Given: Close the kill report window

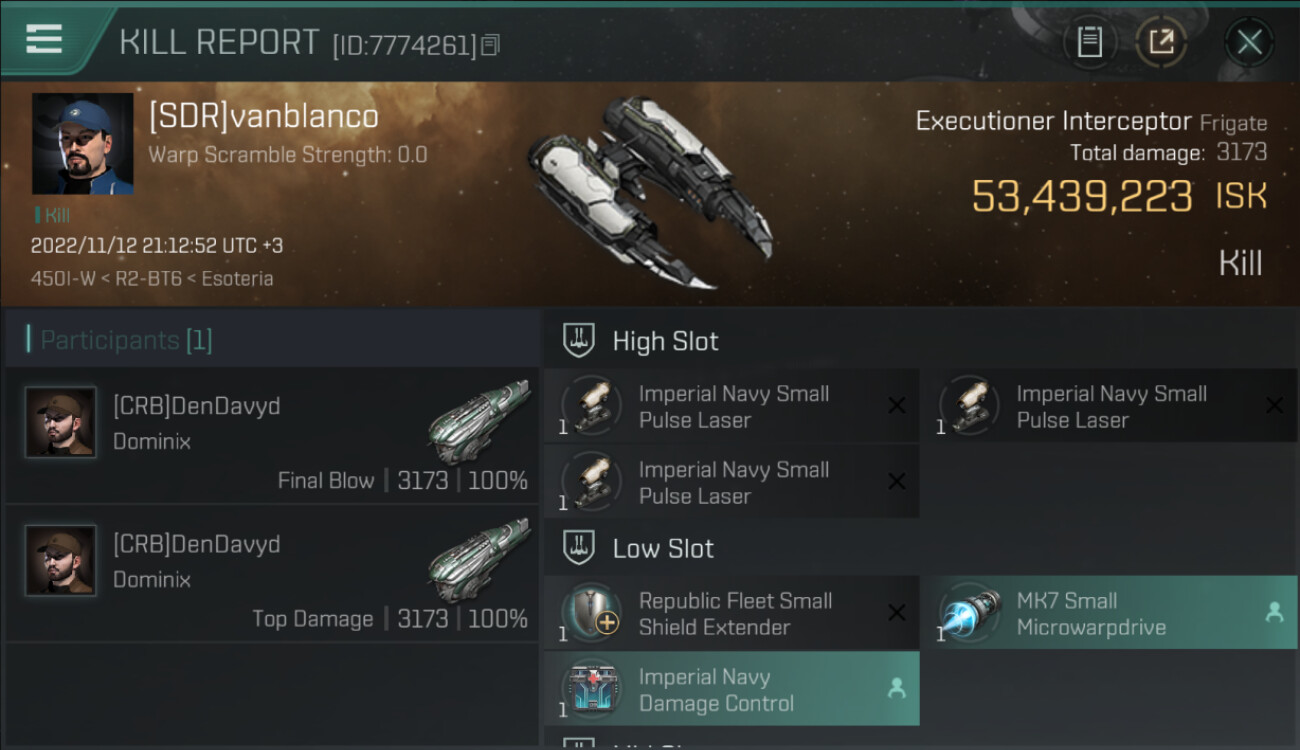Looking at the screenshot, I should point(1248,42).
